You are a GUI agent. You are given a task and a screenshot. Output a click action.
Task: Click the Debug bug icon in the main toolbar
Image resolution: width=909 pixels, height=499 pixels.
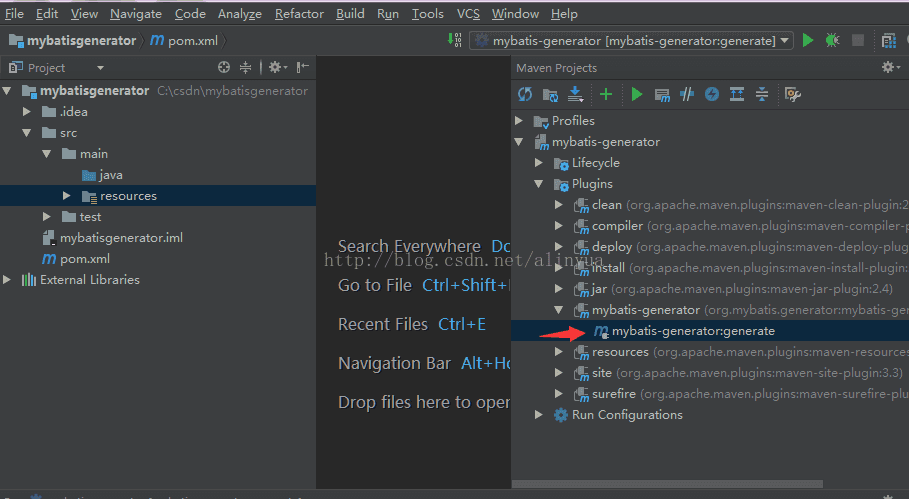click(x=833, y=41)
